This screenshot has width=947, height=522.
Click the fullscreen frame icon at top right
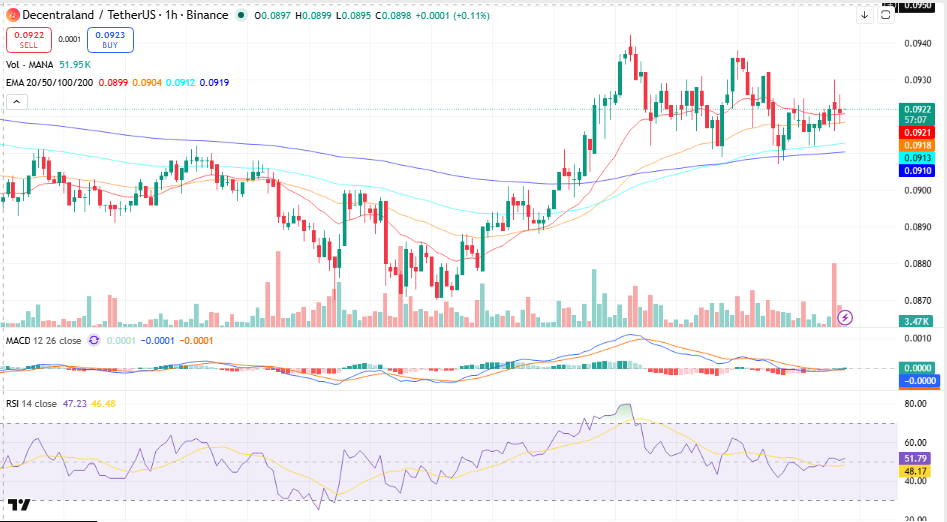pyautogui.click(x=885, y=15)
